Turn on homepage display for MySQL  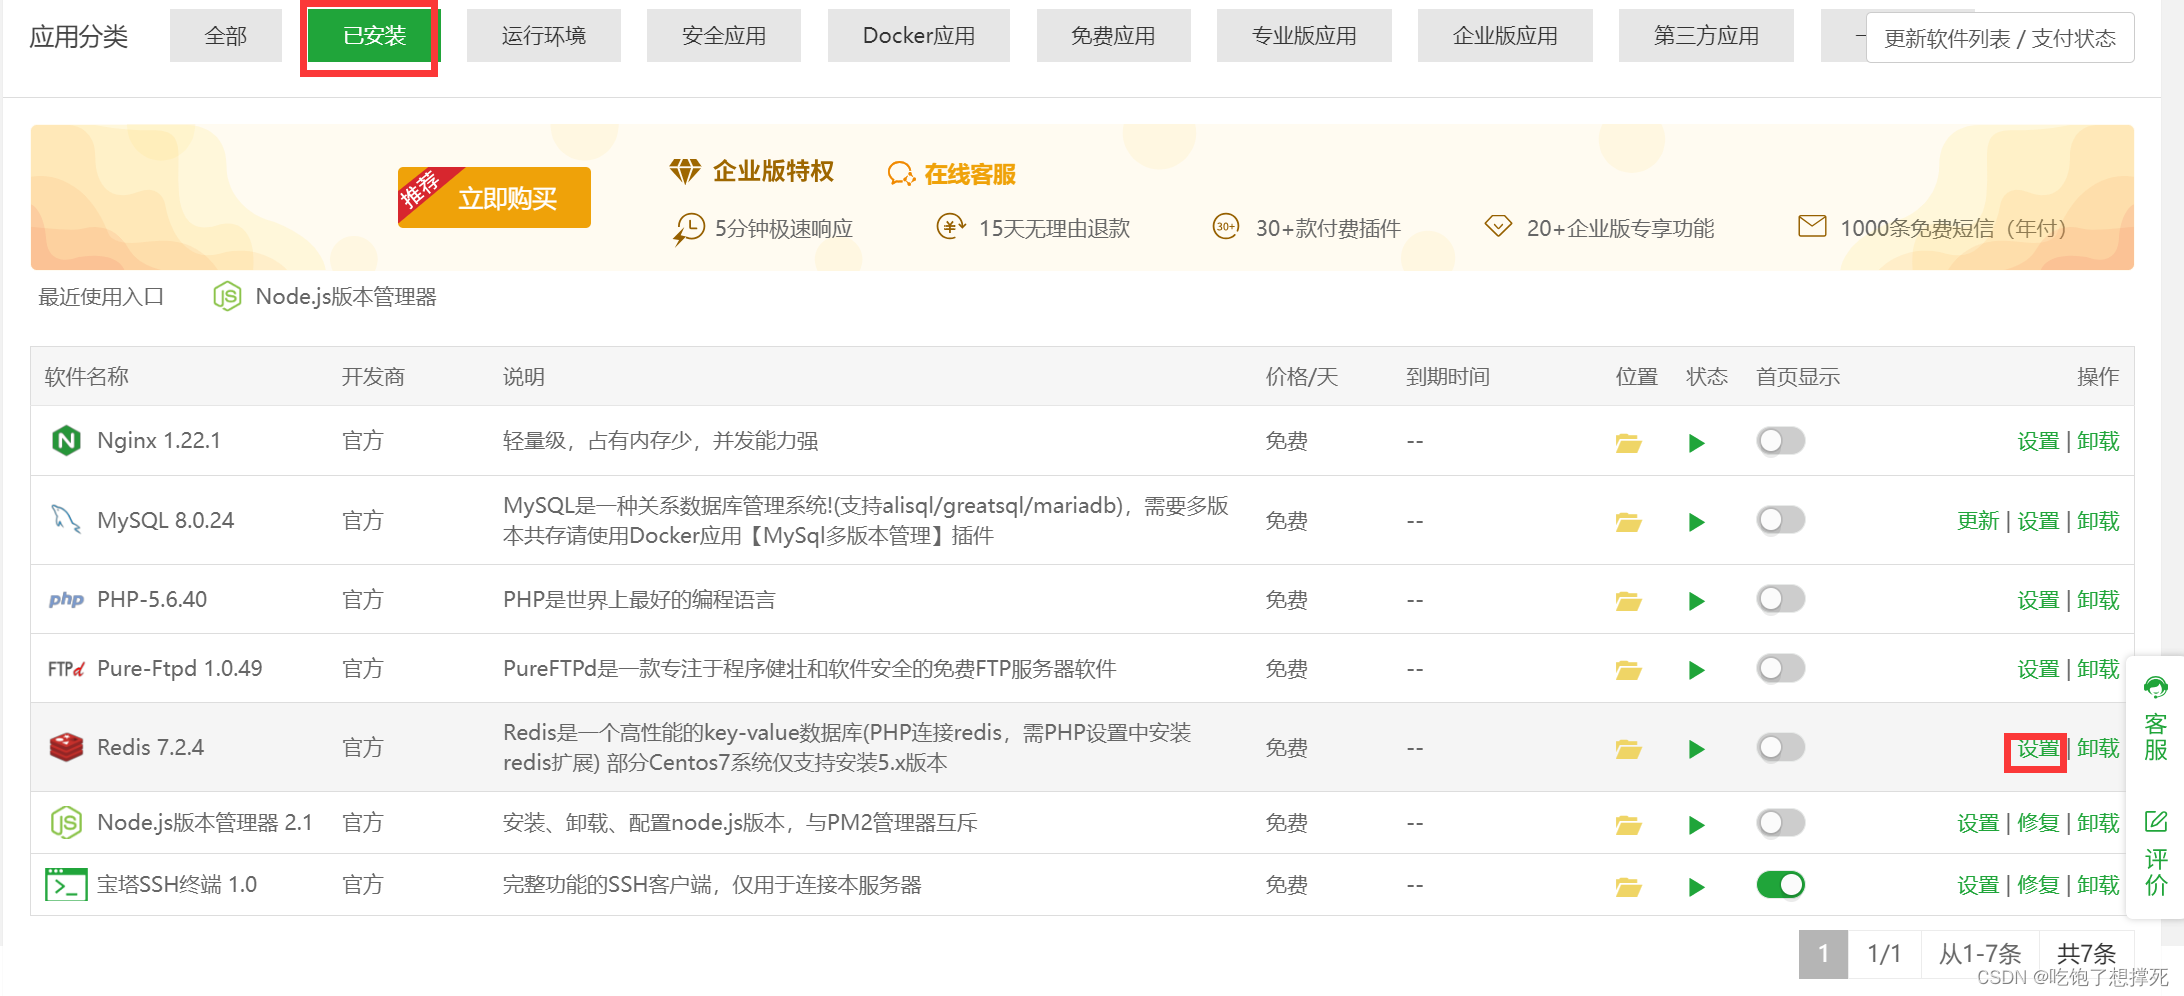[1780, 520]
